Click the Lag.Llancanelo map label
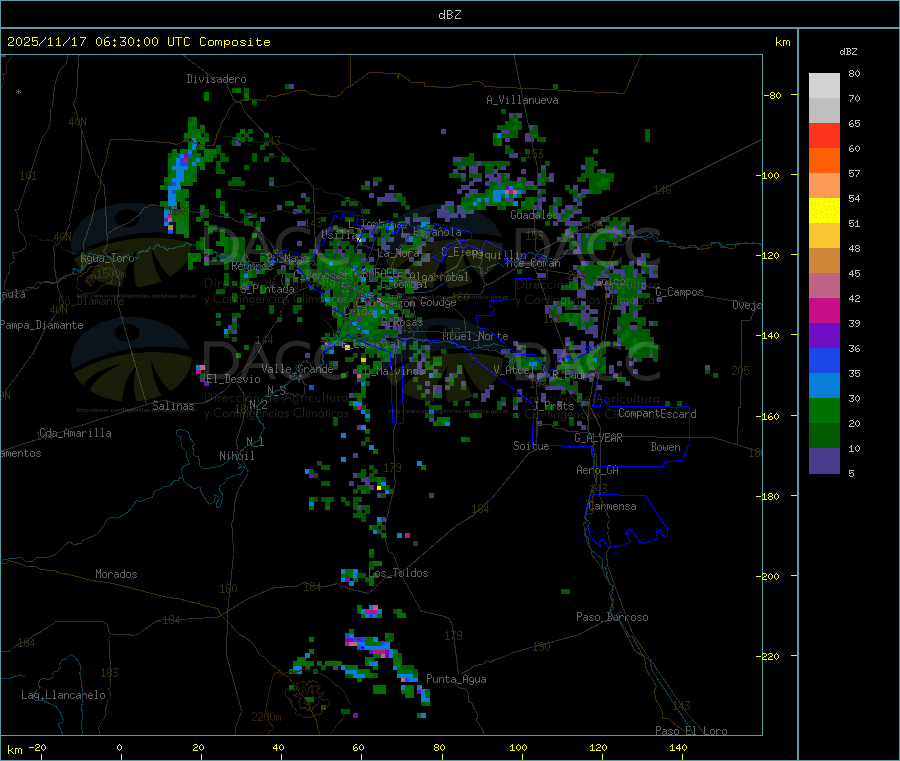This screenshot has width=900, height=761. point(64,695)
